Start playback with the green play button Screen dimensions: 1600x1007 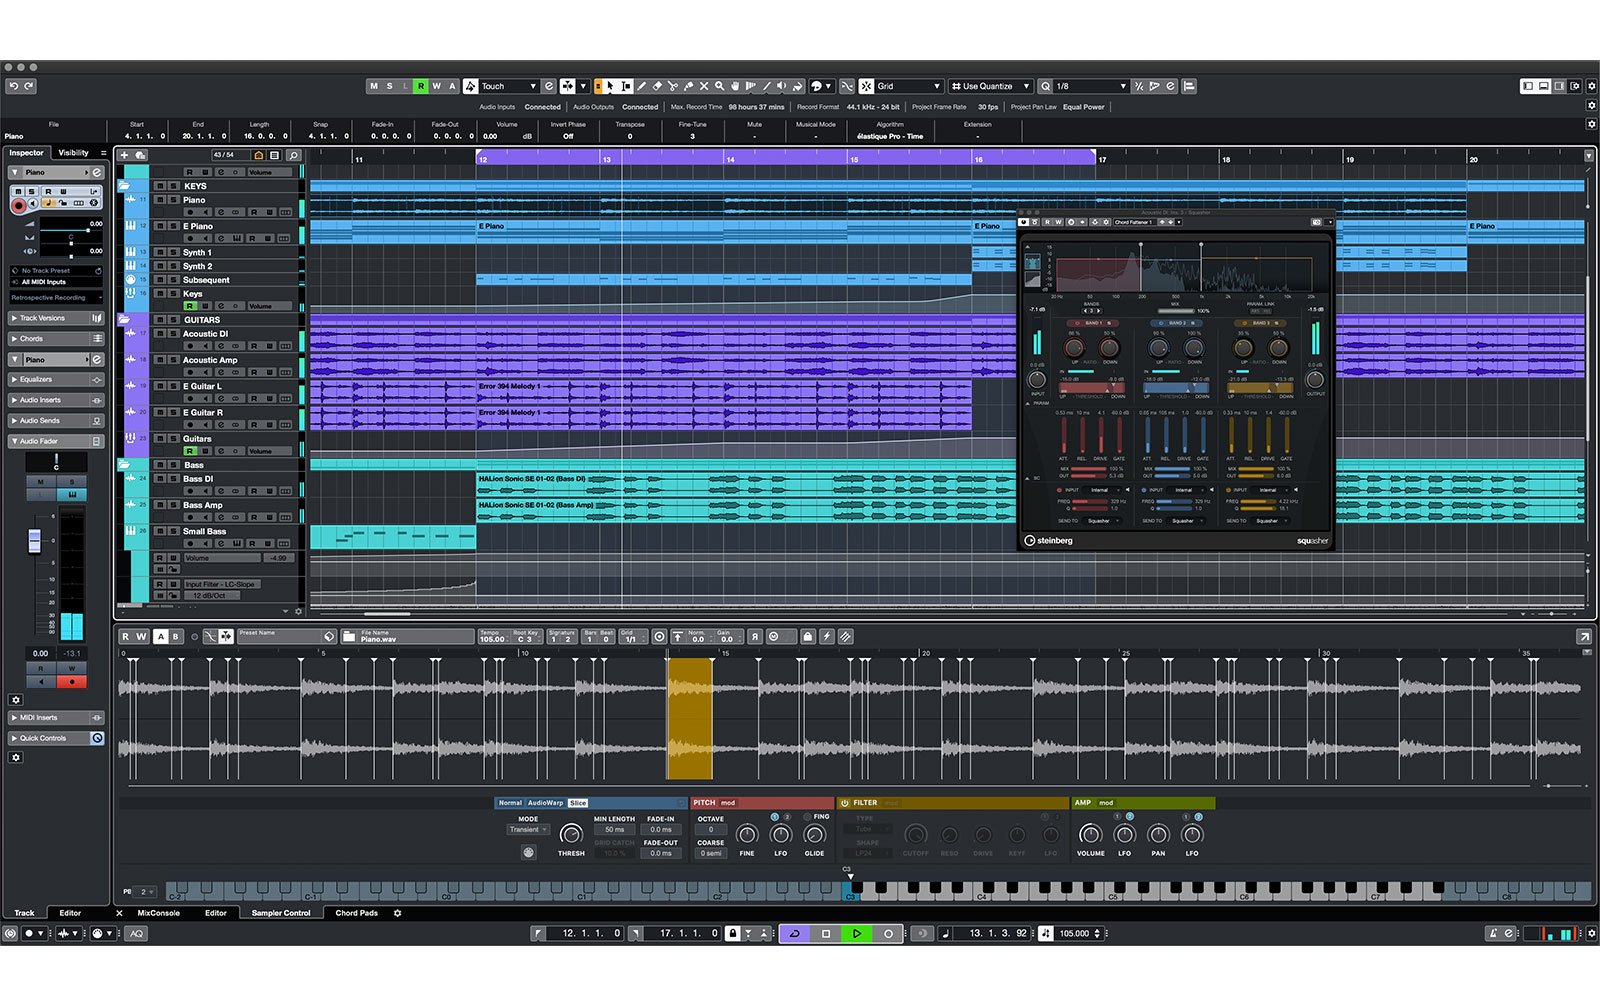857,933
